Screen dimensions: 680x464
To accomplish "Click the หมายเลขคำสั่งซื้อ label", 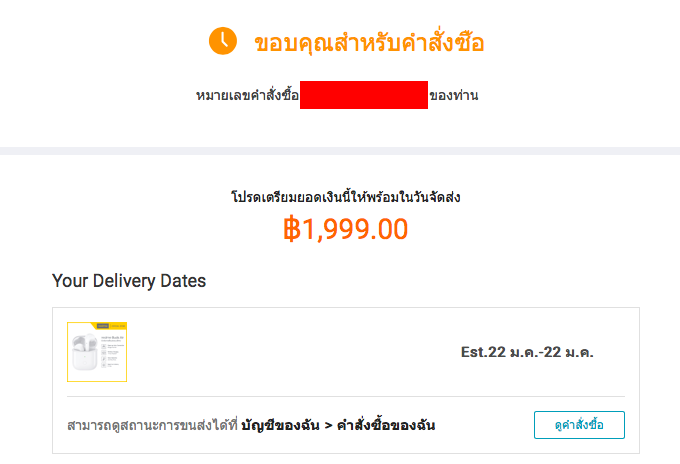I will click(x=247, y=95).
